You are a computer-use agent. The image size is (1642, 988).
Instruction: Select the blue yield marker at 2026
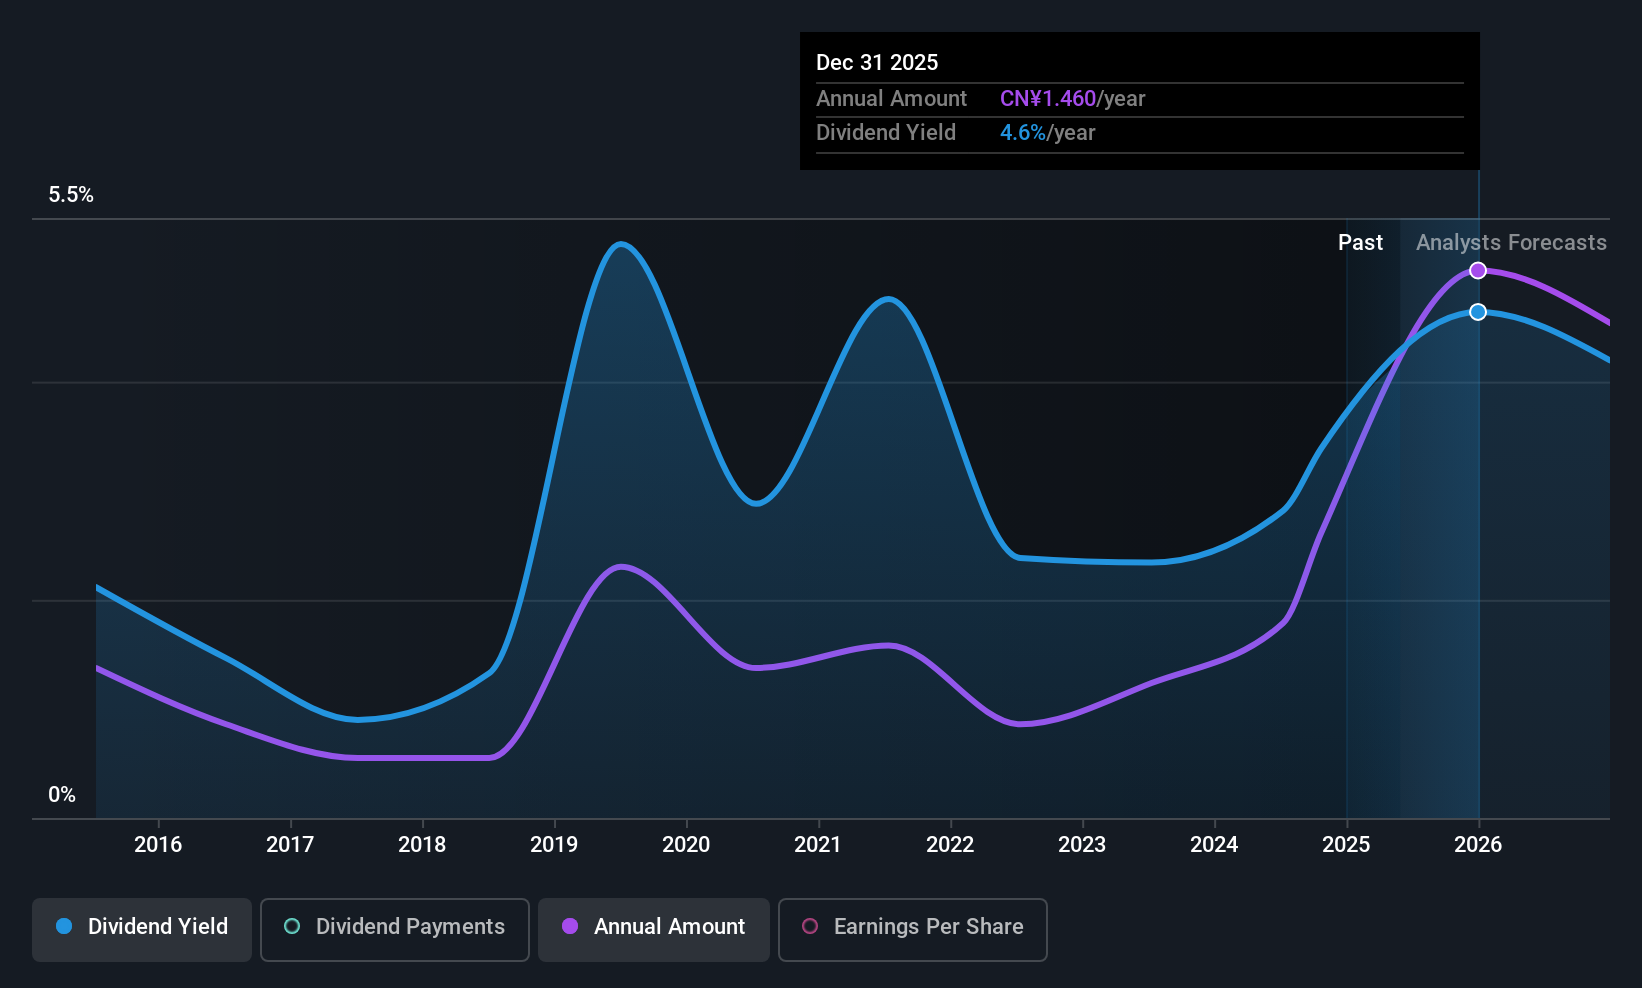(1478, 312)
